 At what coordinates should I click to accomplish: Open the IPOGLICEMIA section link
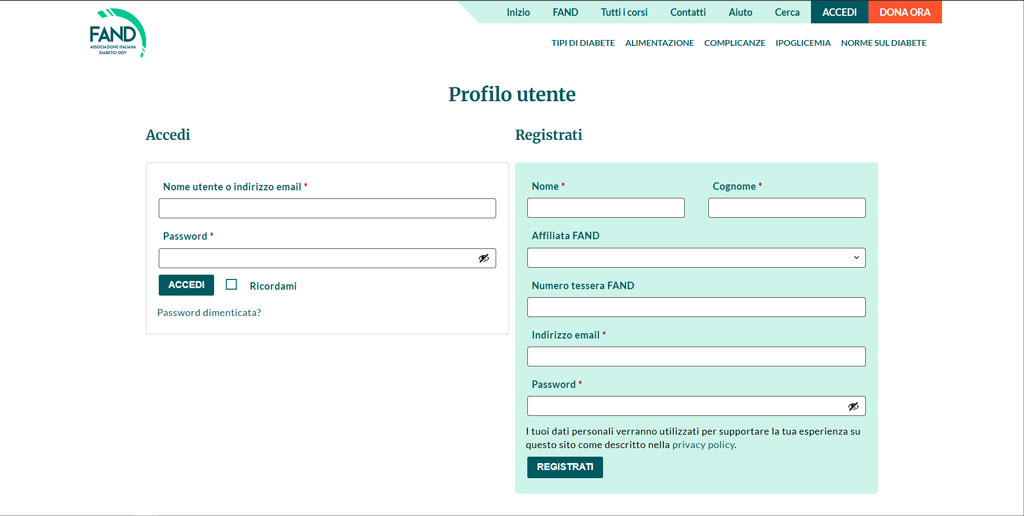click(x=802, y=43)
